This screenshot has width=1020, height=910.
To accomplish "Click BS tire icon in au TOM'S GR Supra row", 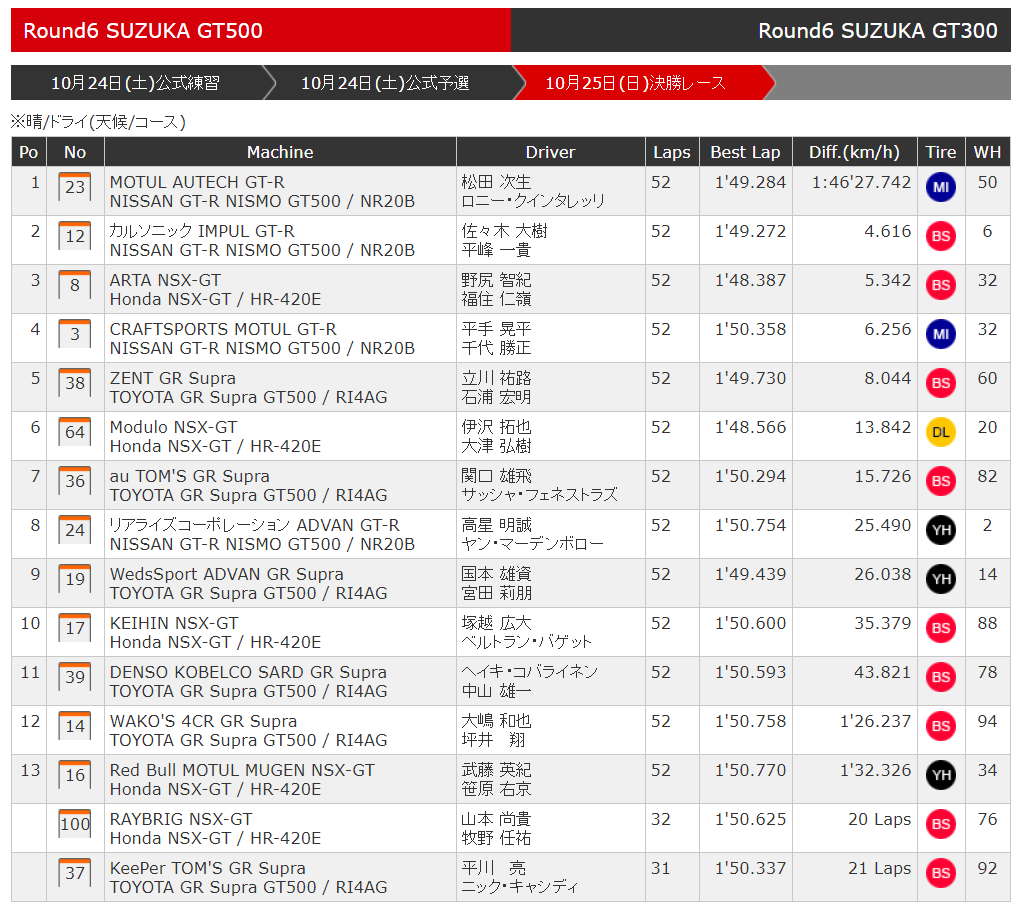I will [941, 481].
